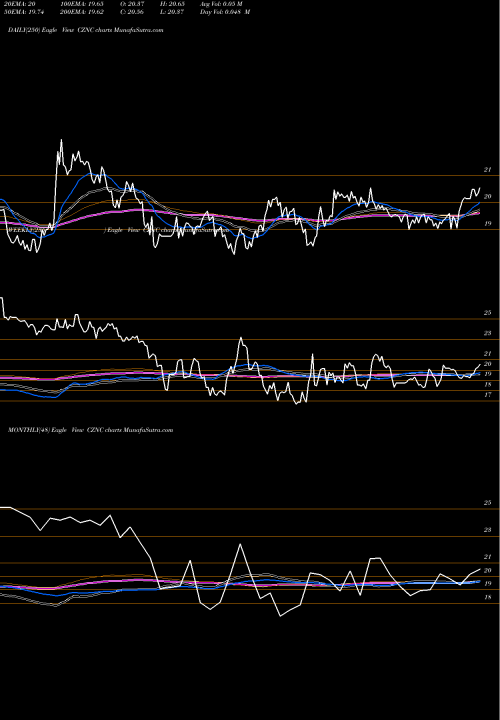Viewport: 500px width, 720px height.
Task: Click the 19 price label on daily chart
Action: pyautogui.click(x=488, y=224)
